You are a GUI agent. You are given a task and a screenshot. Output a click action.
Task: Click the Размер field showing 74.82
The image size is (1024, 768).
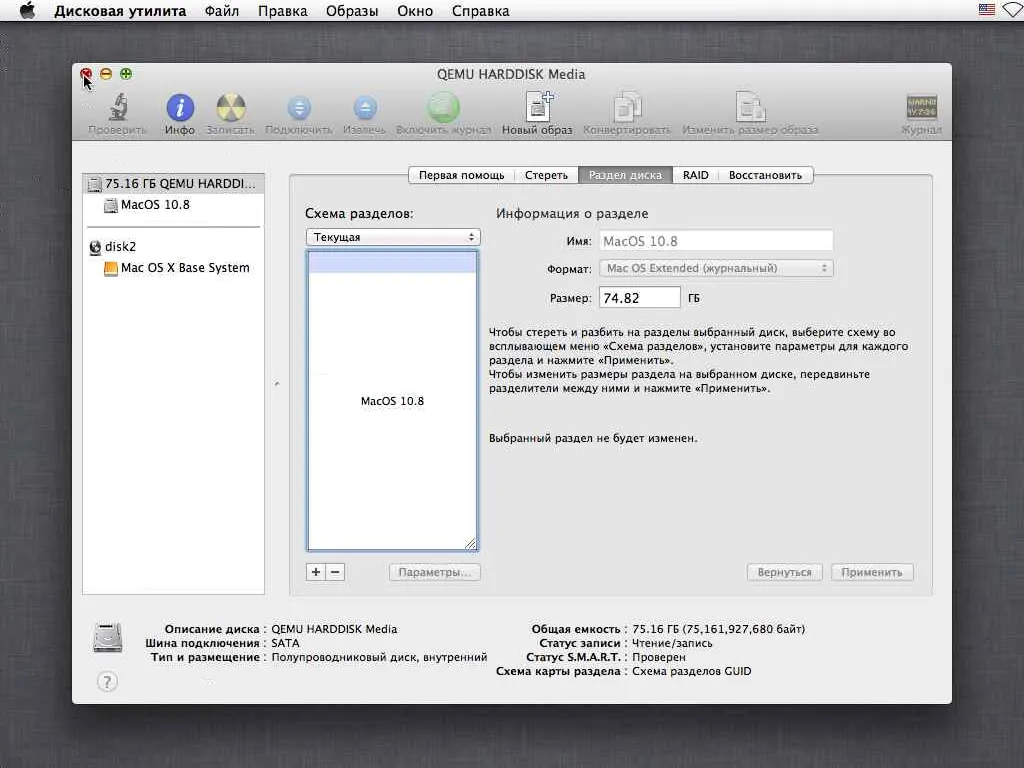click(x=640, y=298)
